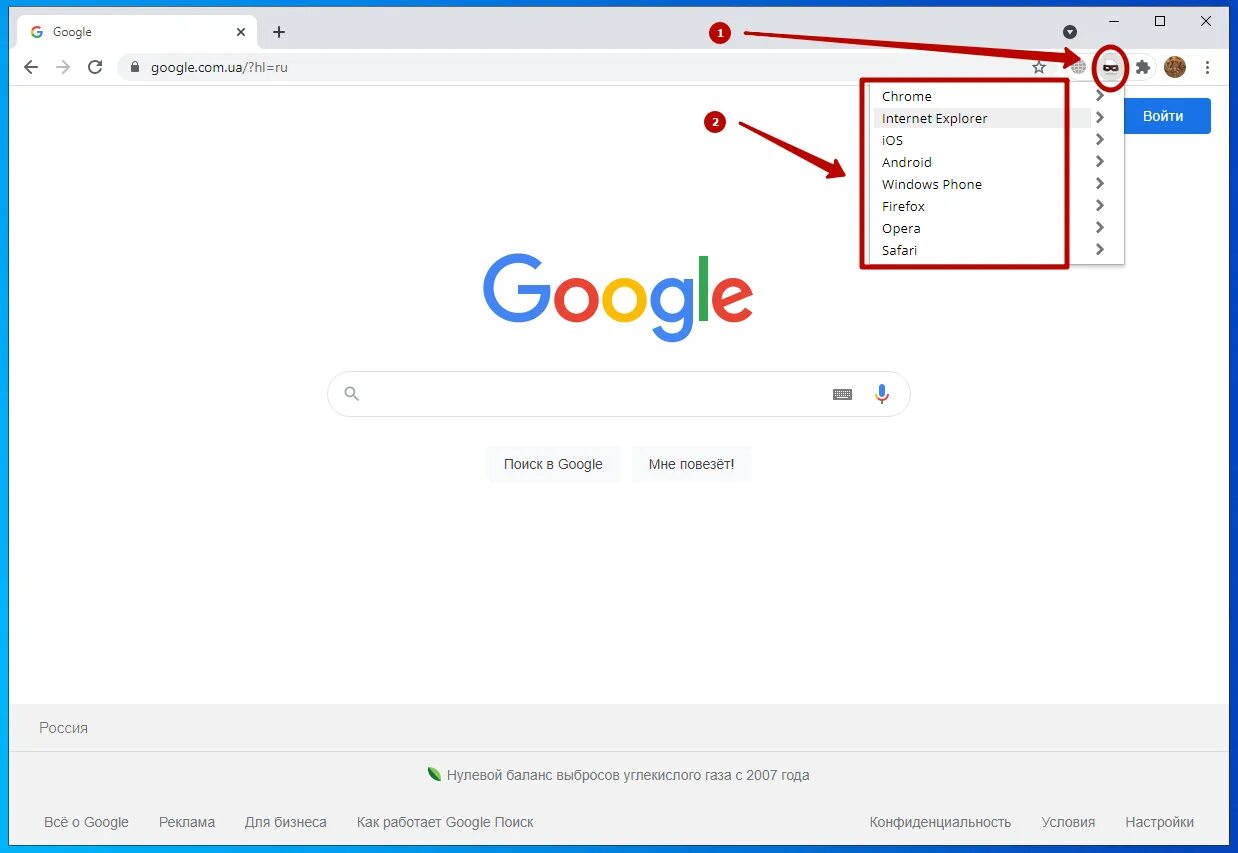Viewport: 1238px width, 853px height.
Task: Open the Конфиденциальность link
Action: pos(940,822)
